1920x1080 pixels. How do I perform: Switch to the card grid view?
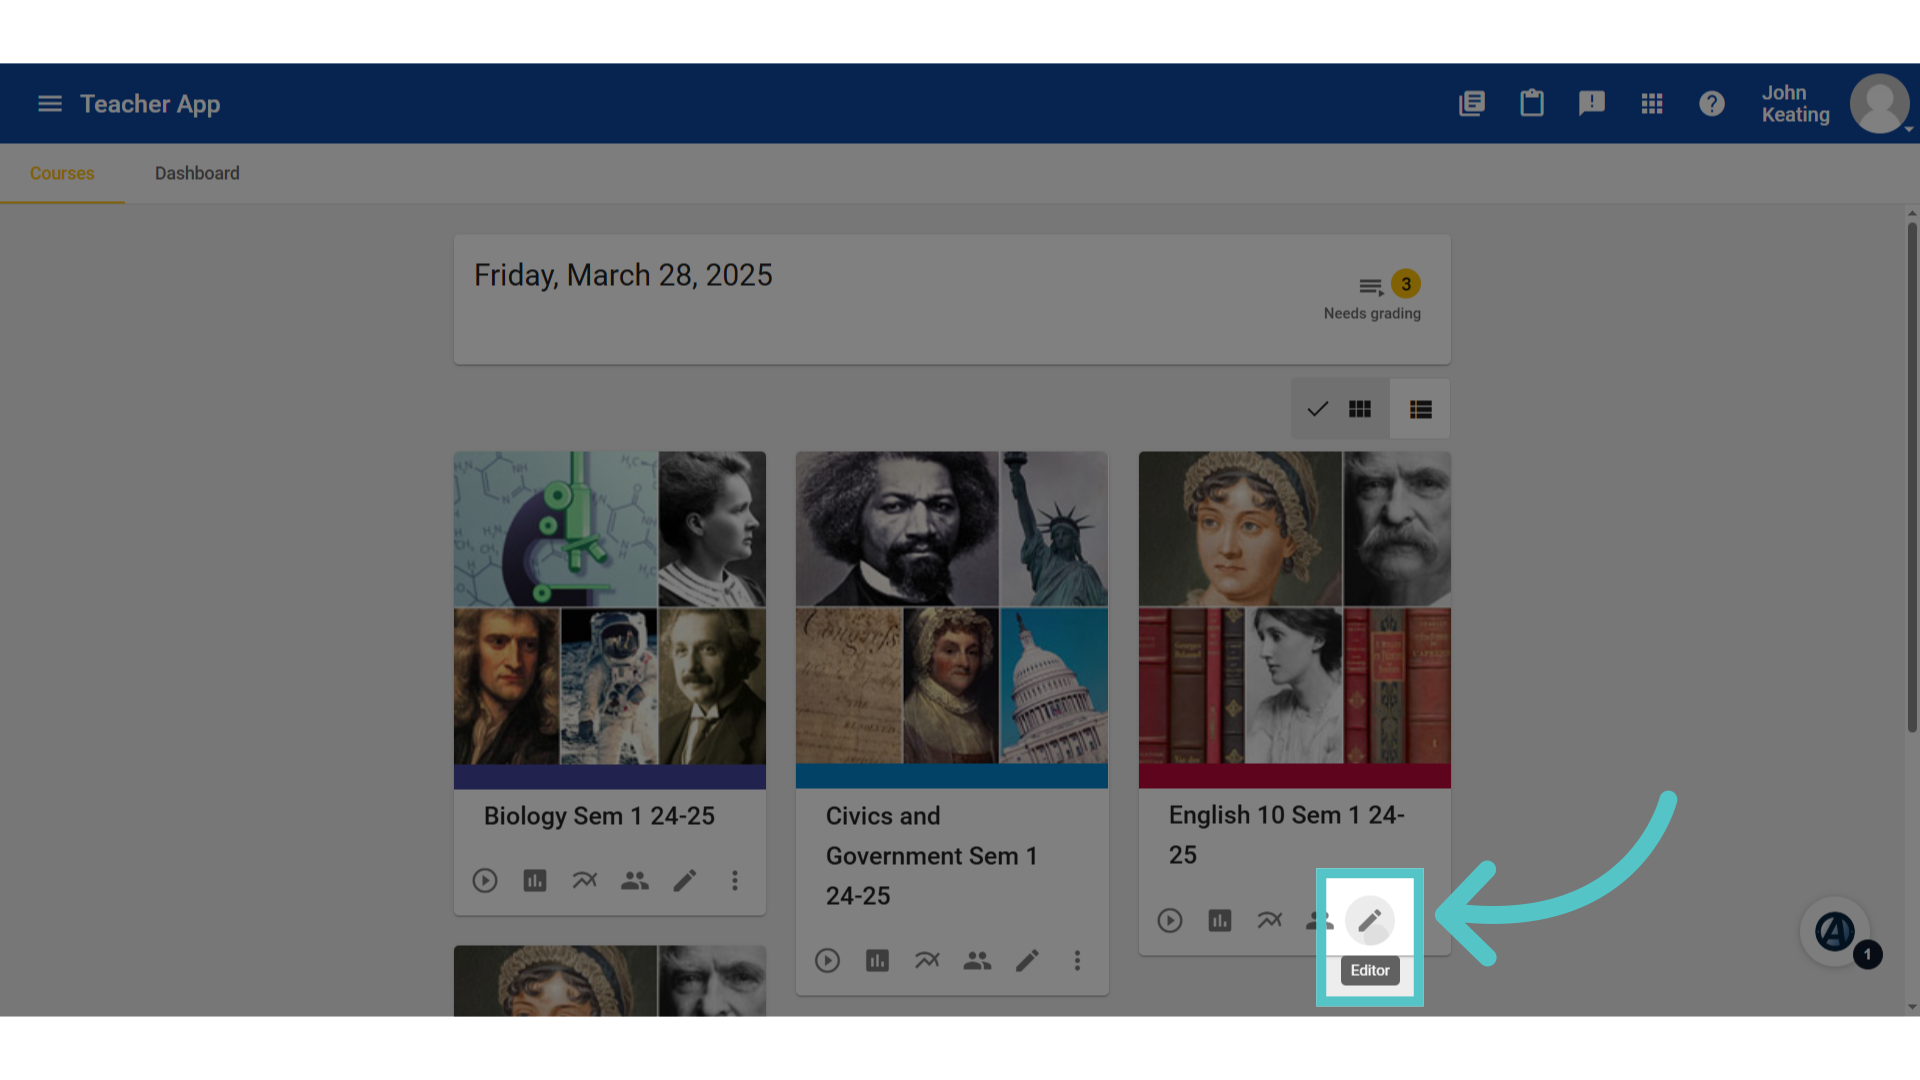click(1340, 409)
